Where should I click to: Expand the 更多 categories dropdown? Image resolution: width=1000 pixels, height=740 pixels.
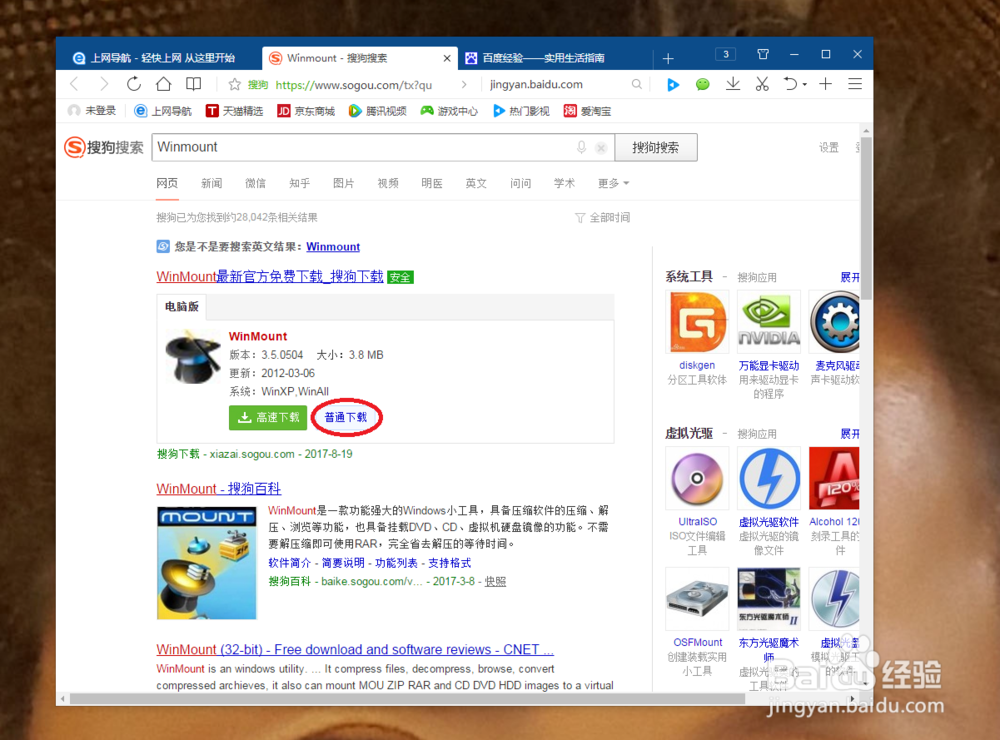coord(613,183)
